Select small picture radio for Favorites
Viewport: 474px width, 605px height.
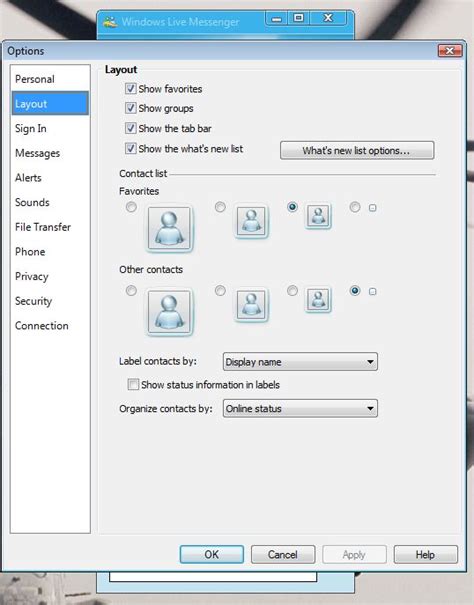click(292, 207)
